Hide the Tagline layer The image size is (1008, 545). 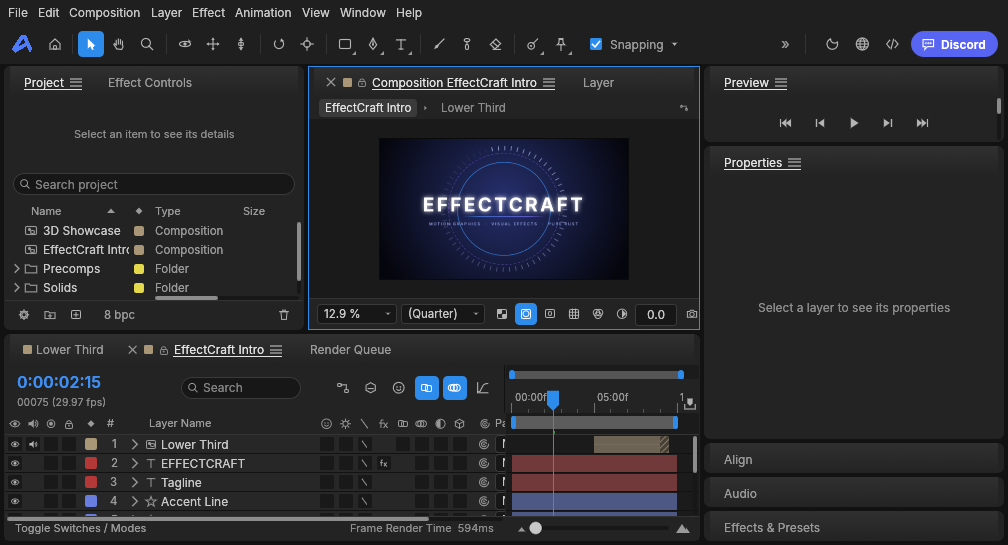tap(15, 482)
